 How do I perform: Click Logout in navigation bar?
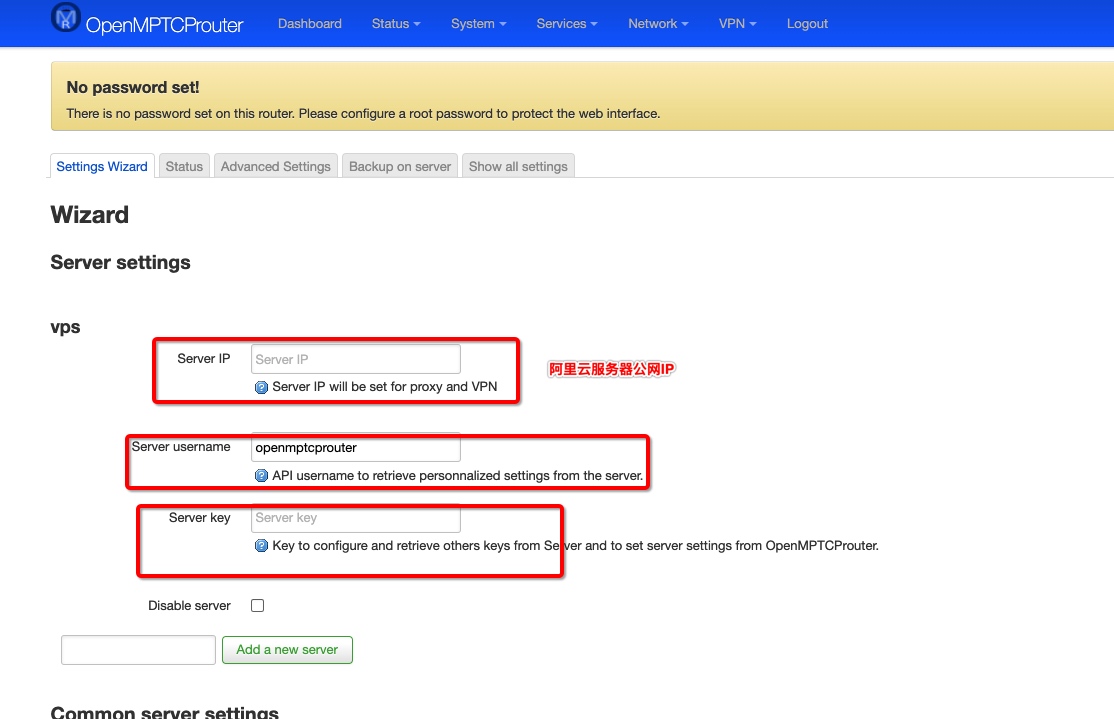(x=807, y=23)
